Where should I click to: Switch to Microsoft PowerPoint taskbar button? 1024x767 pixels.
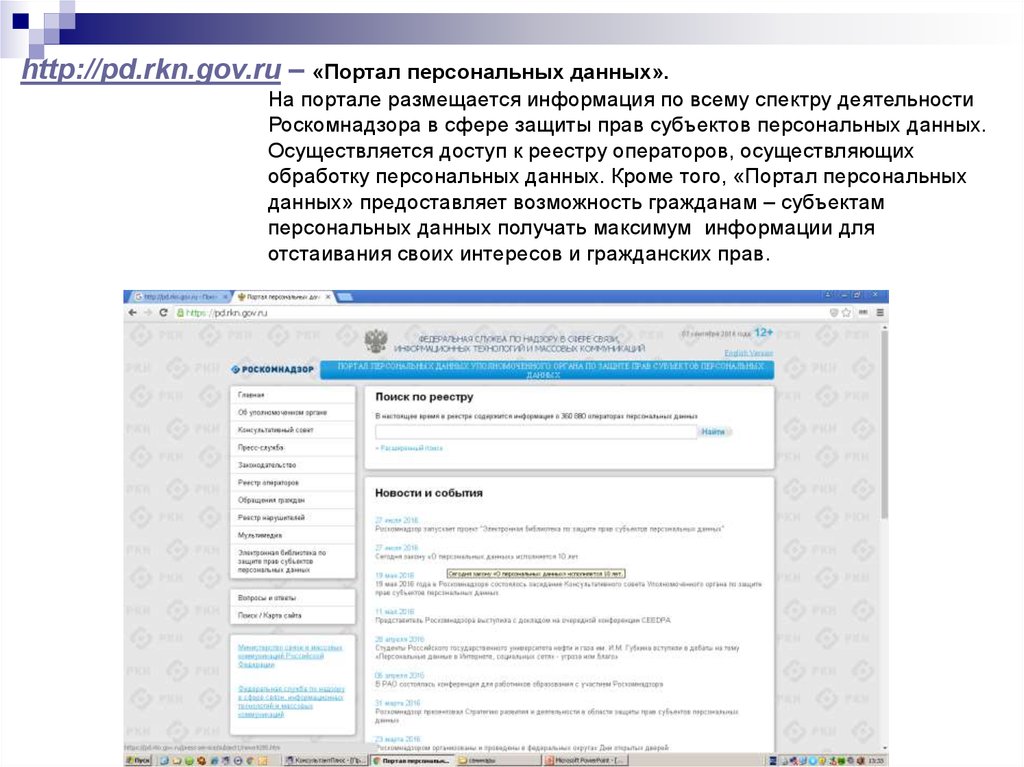click(586, 760)
